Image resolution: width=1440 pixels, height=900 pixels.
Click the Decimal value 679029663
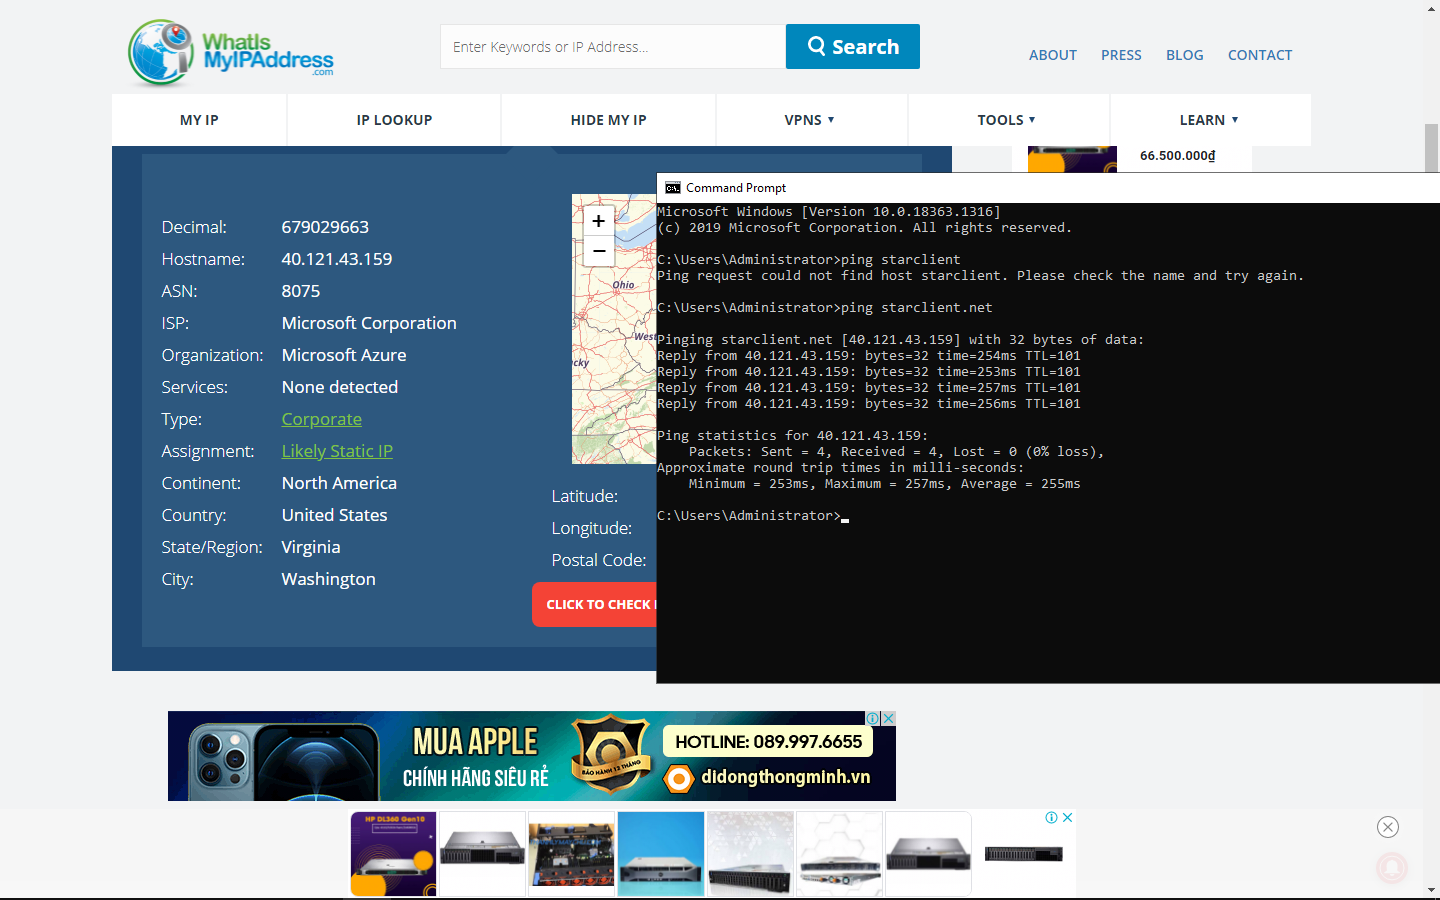[325, 227]
